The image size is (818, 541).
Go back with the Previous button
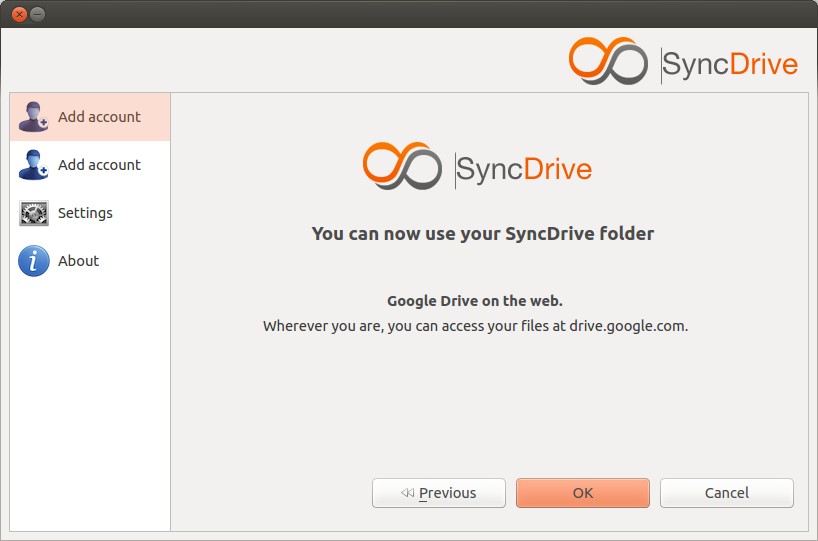click(439, 493)
